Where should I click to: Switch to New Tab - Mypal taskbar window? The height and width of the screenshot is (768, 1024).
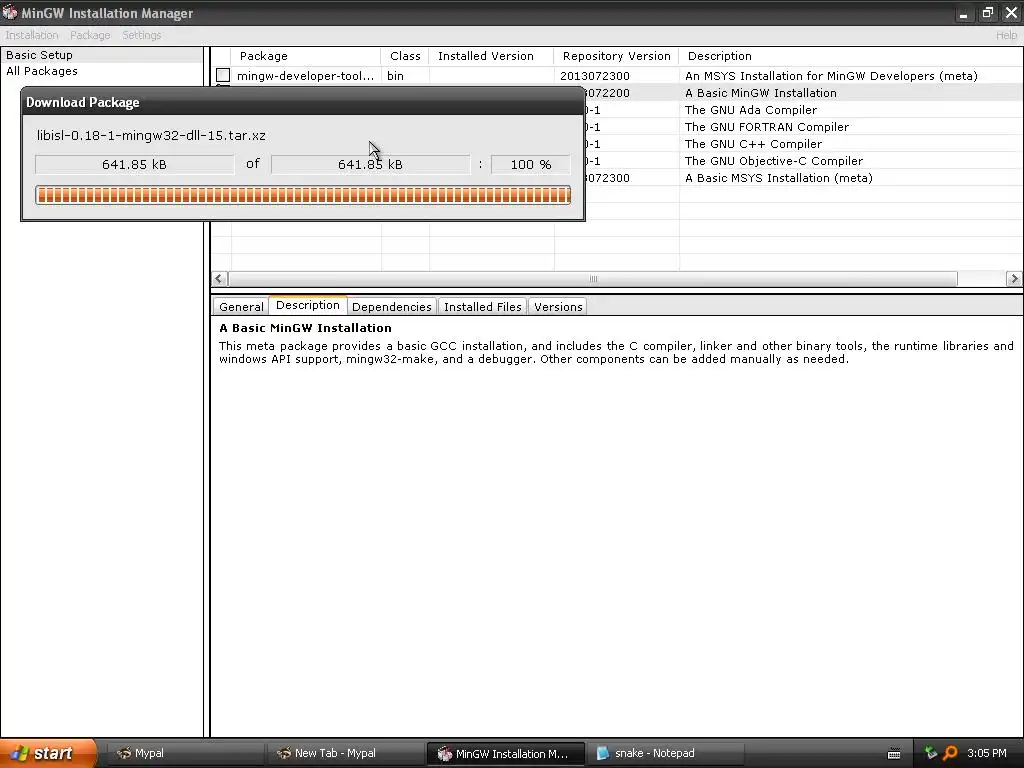point(344,753)
